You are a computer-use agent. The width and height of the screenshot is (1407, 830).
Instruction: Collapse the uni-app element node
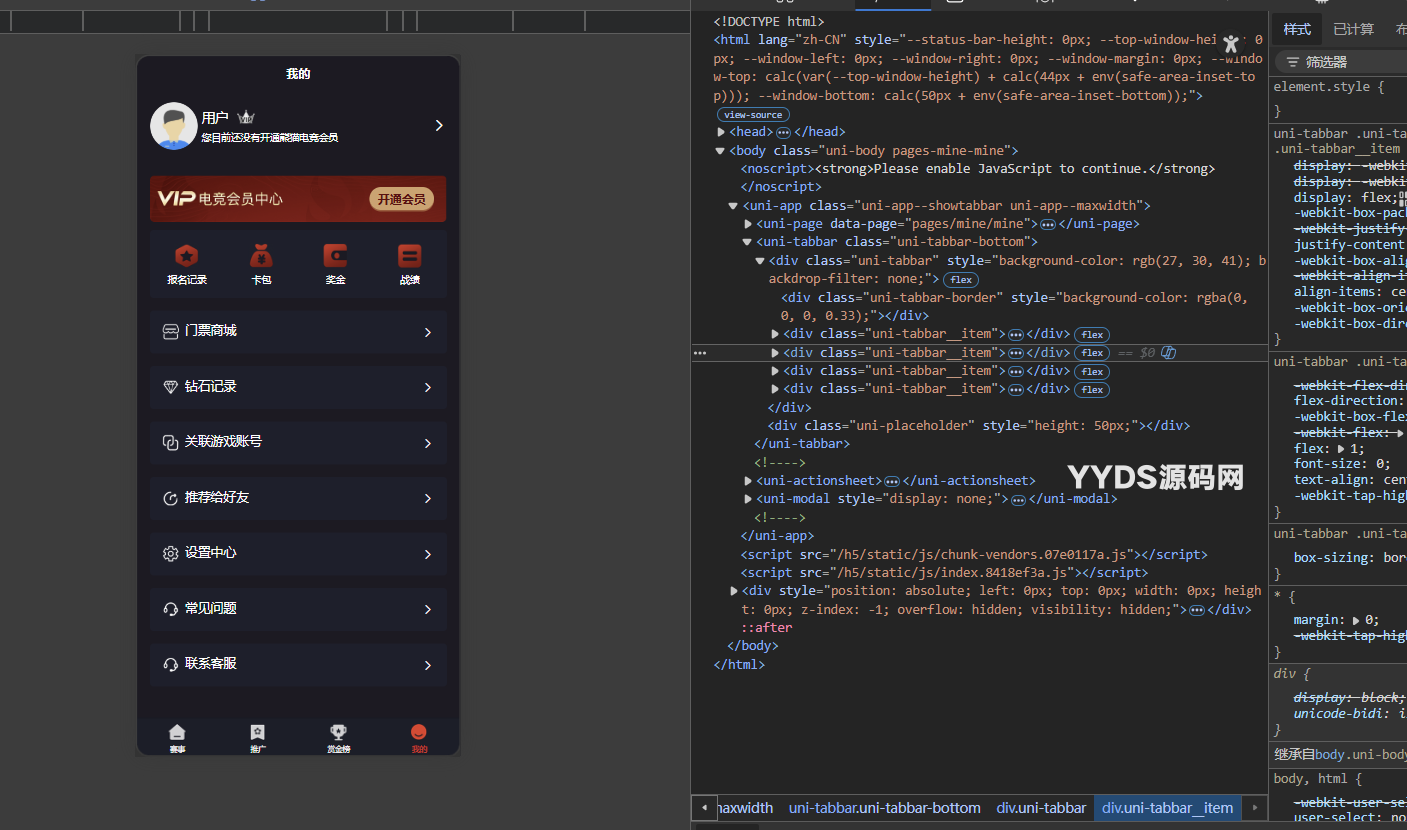pyautogui.click(x=734, y=206)
